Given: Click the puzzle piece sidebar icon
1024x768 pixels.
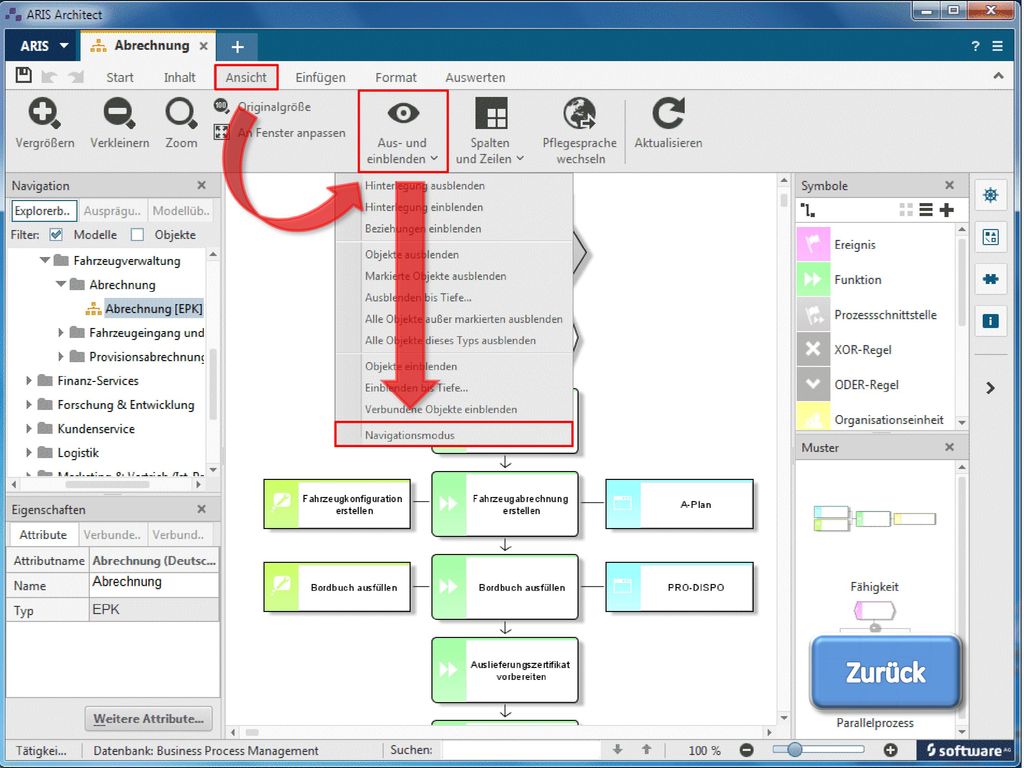Looking at the screenshot, I should click(991, 279).
